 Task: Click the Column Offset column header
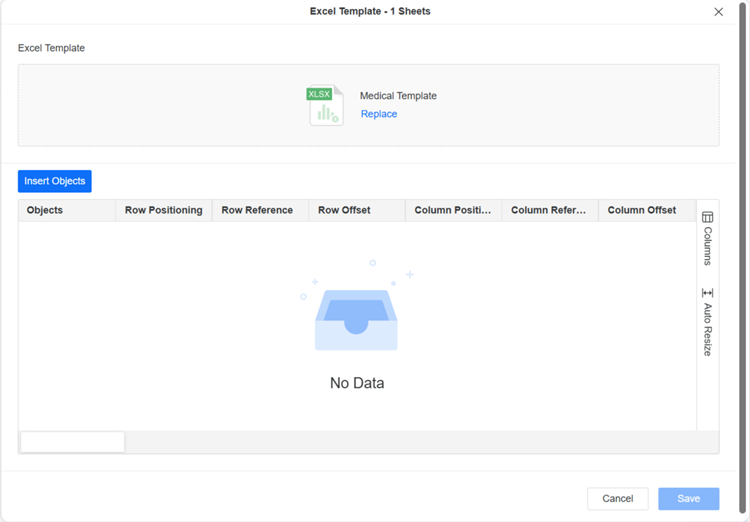click(x=641, y=211)
